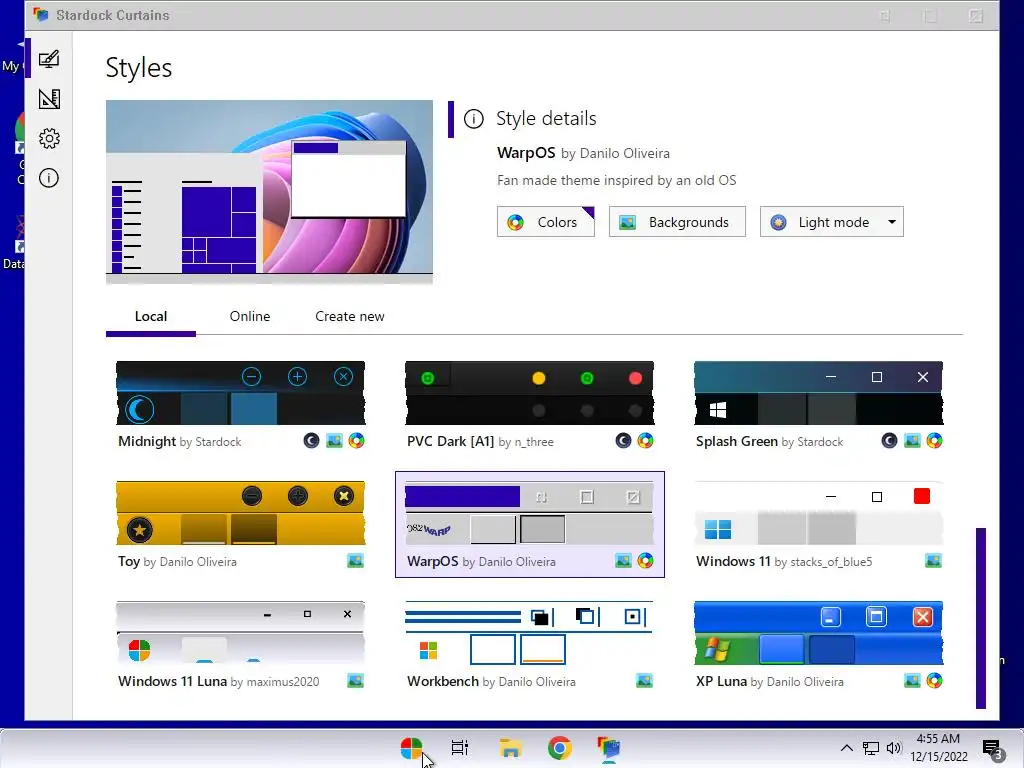1024x768 pixels.
Task: Open the style editor ruler-and-pencil sidebar icon
Action: (49, 99)
